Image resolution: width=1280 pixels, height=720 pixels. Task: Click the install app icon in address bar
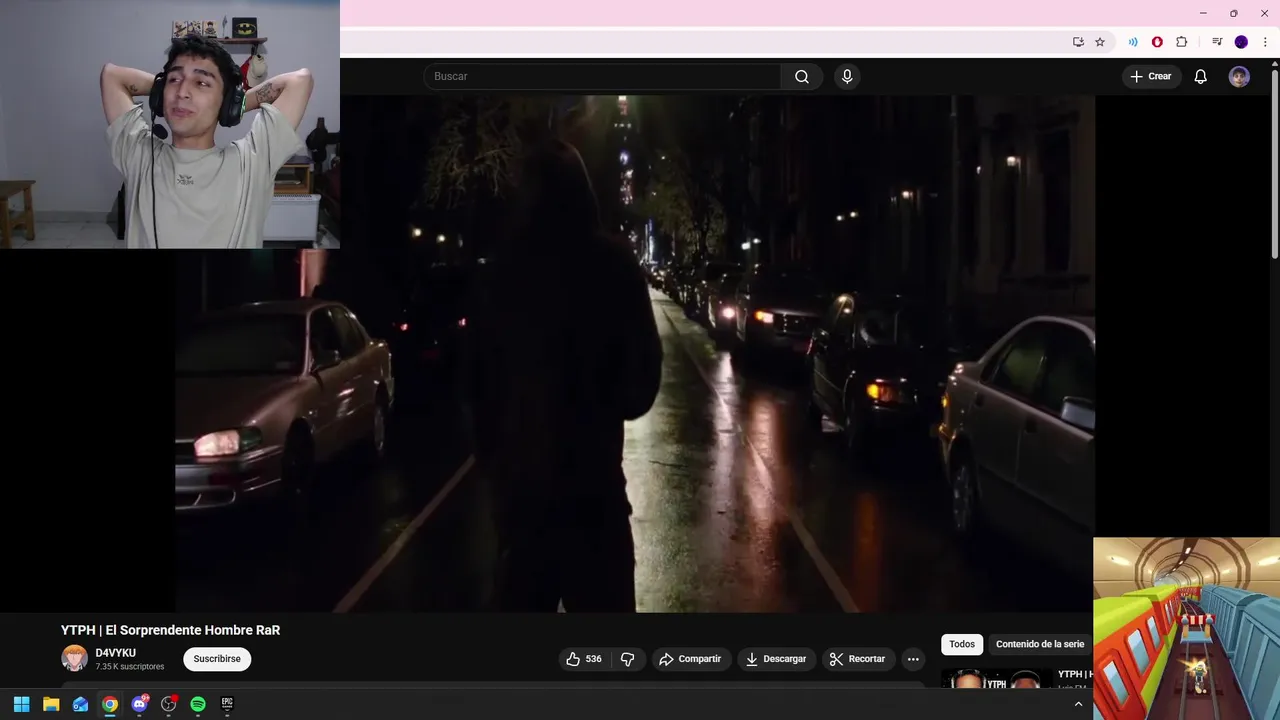[x=1078, y=42]
